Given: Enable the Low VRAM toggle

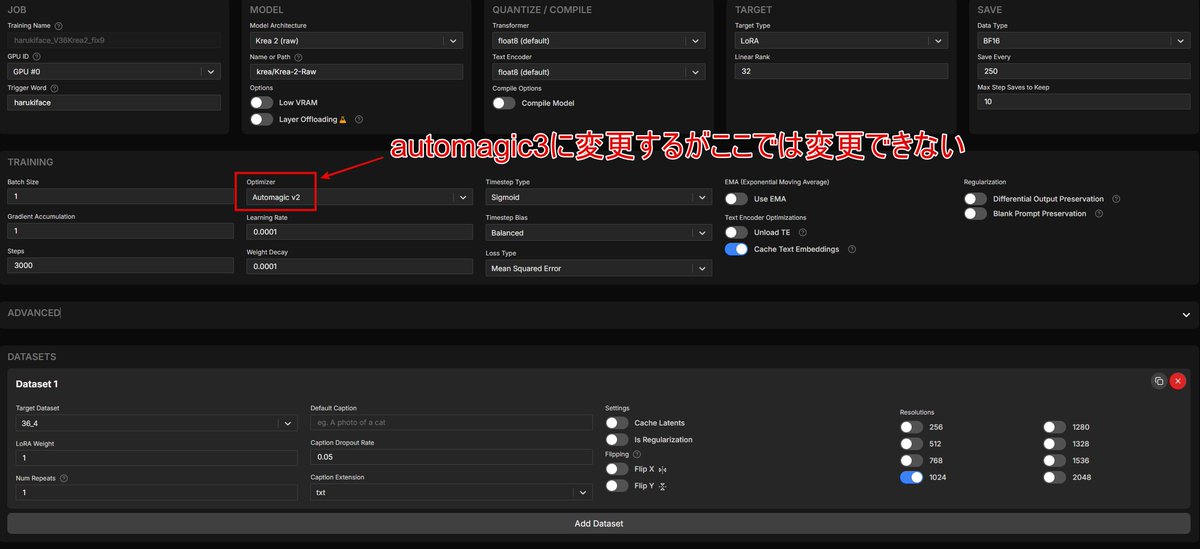Looking at the screenshot, I should (x=261, y=103).
